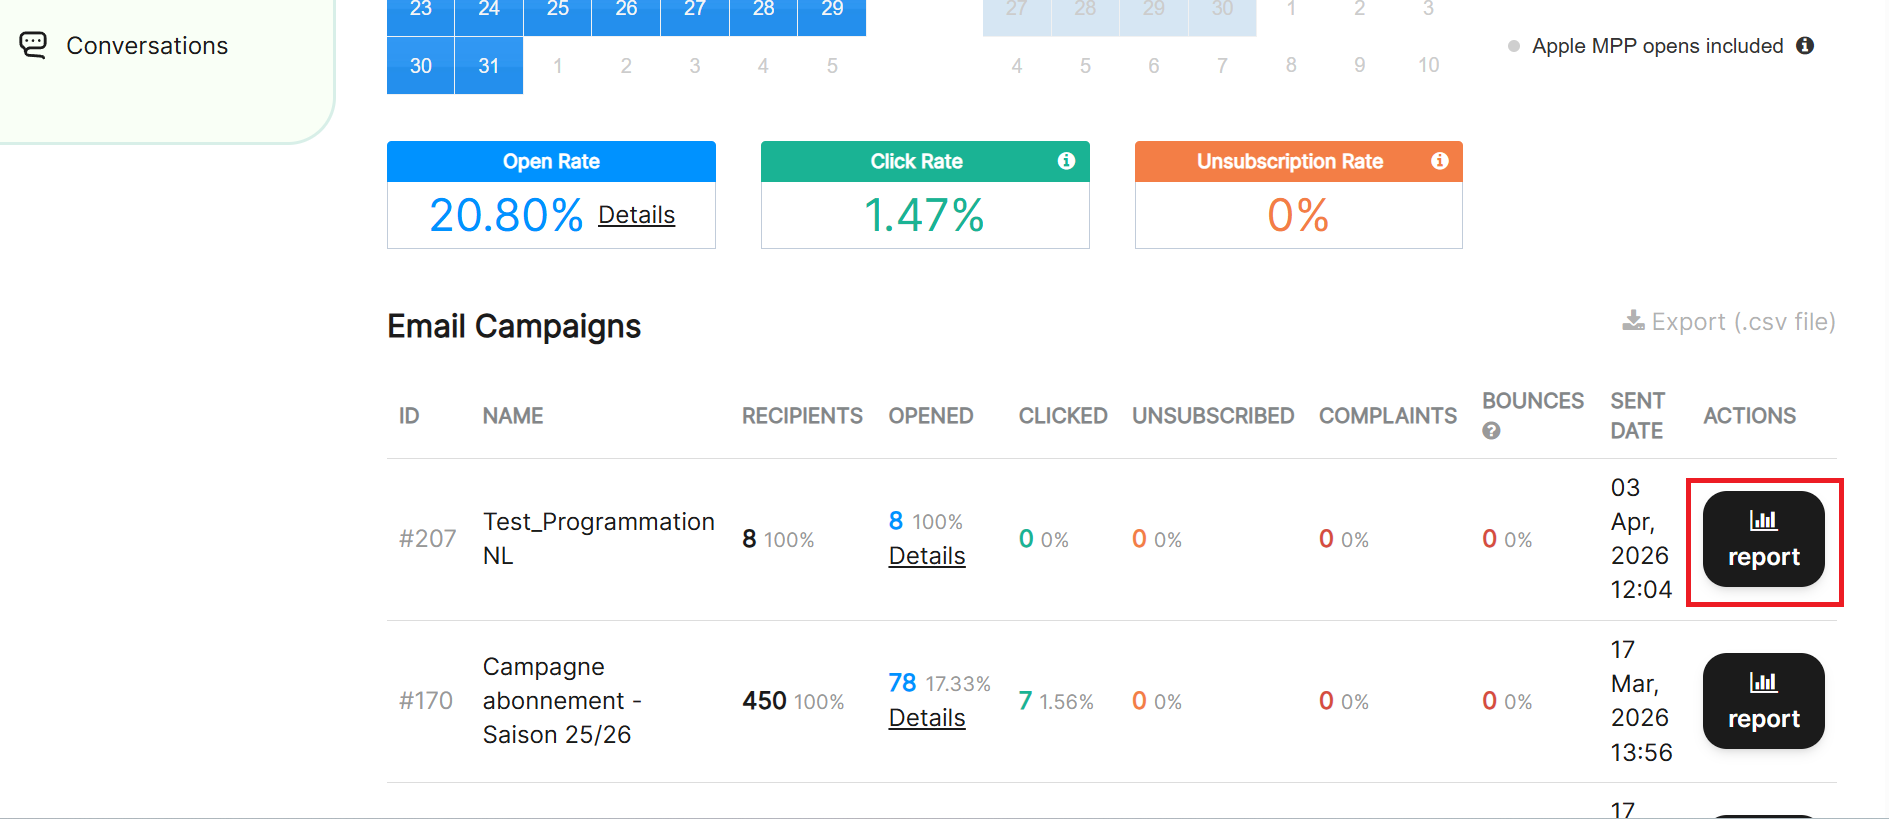Viewport: 1889px width, 819px height.
Task: Open Conversations from the sidebar
Action: click(x=146, y=46)
